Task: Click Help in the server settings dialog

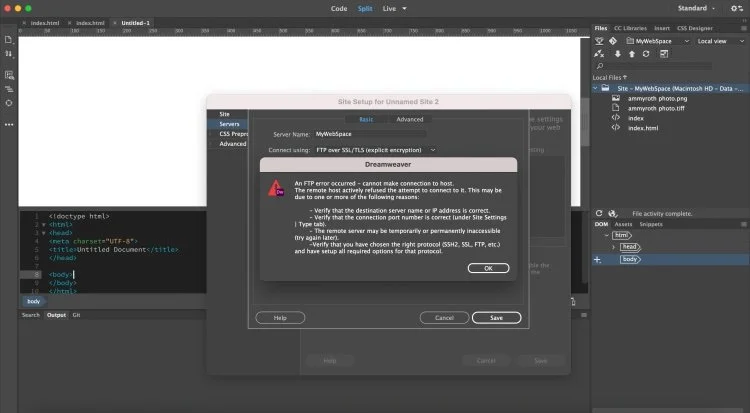Action: pyautogui.click(x=280, y=318)
